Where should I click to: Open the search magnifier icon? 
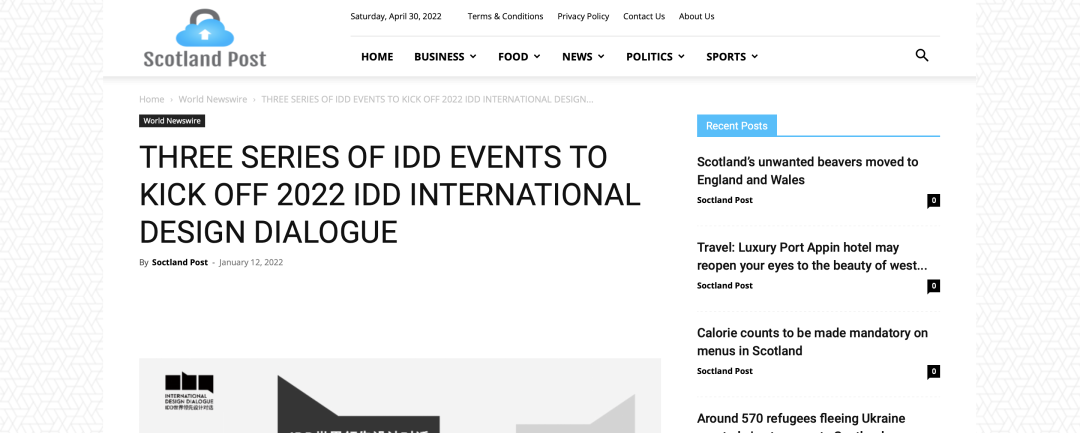coord(922,56)
